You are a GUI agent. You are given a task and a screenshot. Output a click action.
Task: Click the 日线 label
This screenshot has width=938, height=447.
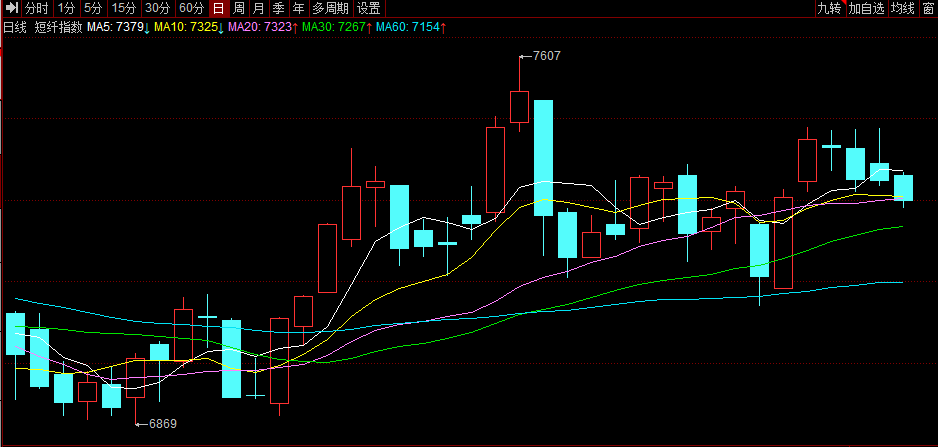(x=15, y=27)
